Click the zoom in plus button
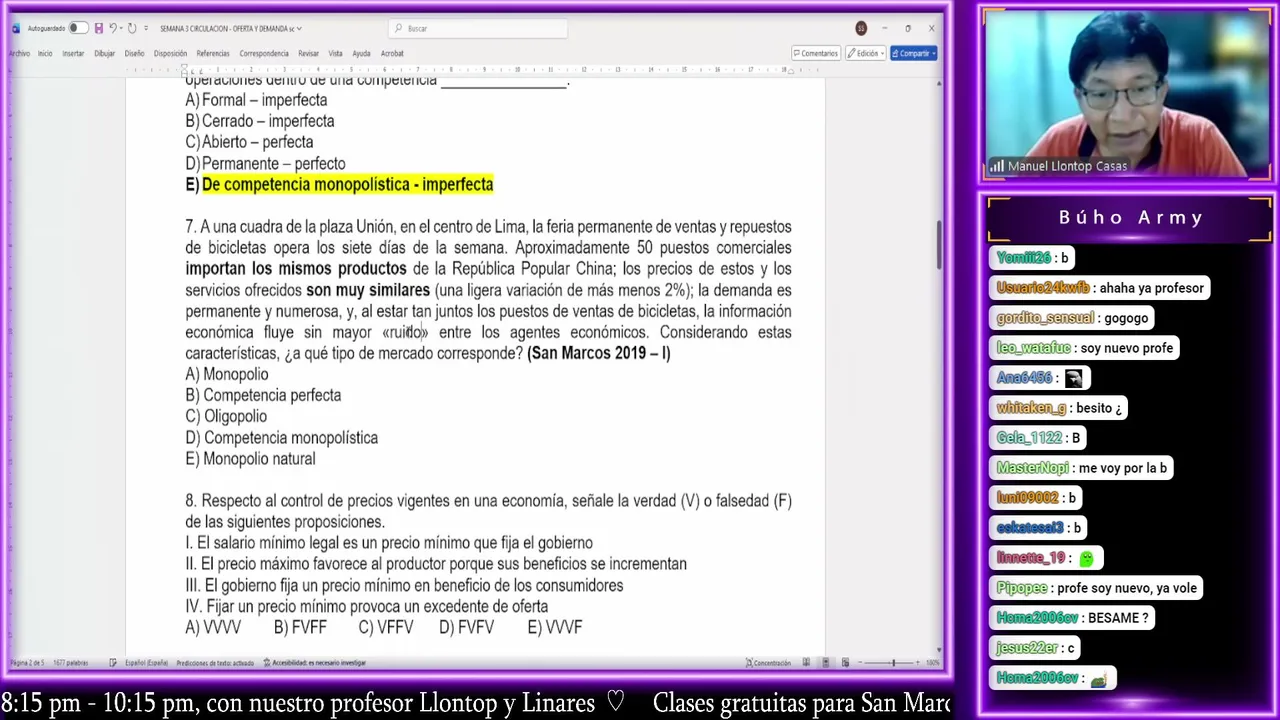The height and width of the screenshot is (720, 1280). click(x=919, y=663)
